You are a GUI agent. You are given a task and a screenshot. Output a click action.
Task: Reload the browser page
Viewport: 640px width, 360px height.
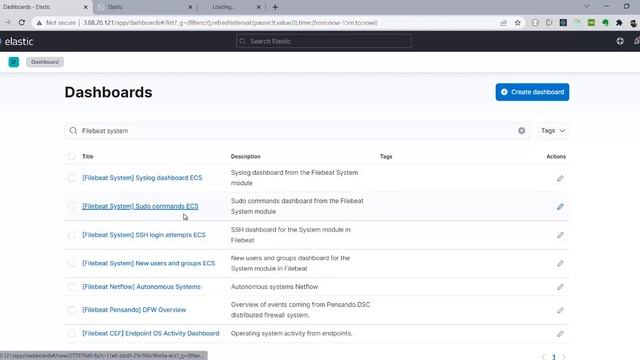[x=22, y=23]
